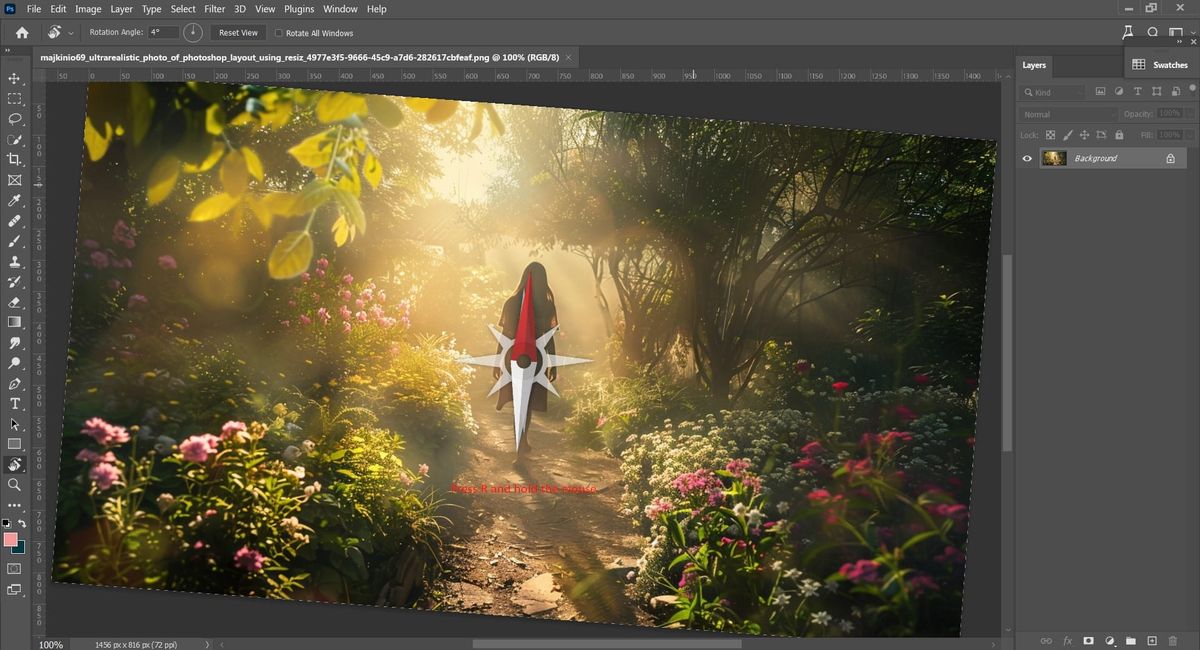Screen dimensions: 1200x650
Task: Toggle Quick Mask mode
Action: (14, 568)
